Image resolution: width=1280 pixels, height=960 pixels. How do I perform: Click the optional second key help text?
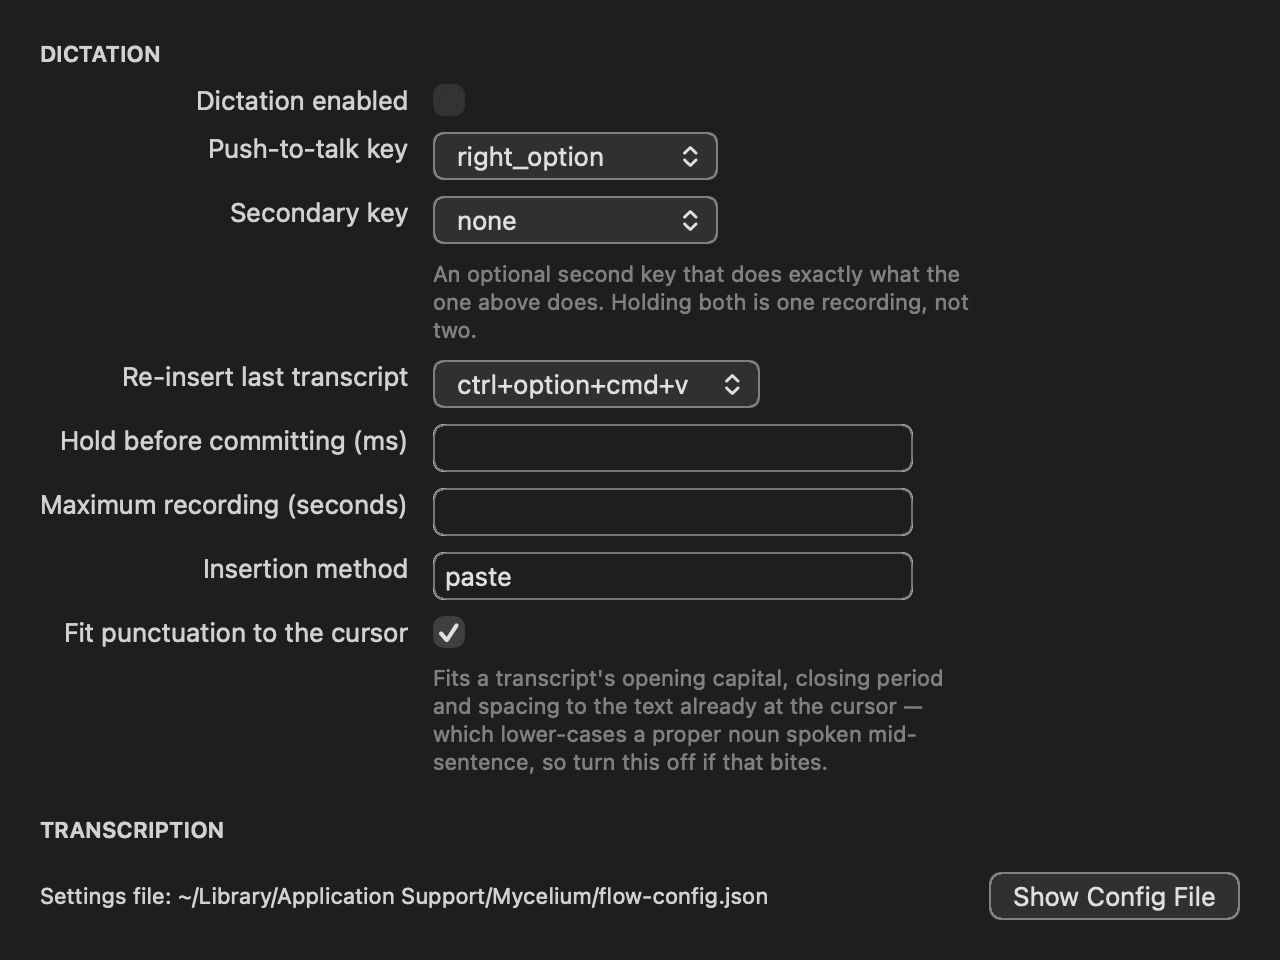[701, 302]
